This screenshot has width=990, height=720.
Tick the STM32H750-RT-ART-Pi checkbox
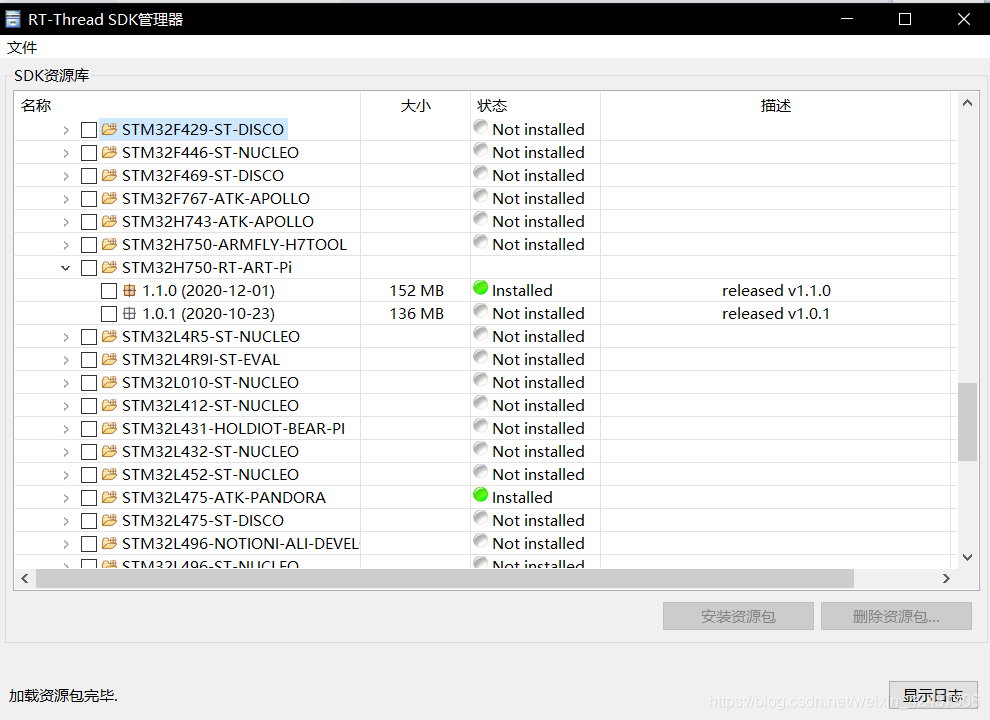(89, 268)
